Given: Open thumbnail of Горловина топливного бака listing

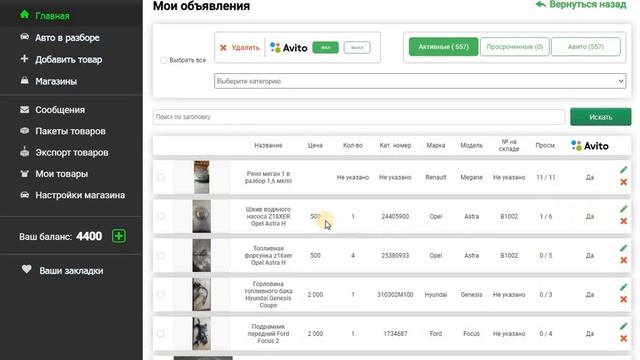Looking at the screenshot, I should point(202,294).
